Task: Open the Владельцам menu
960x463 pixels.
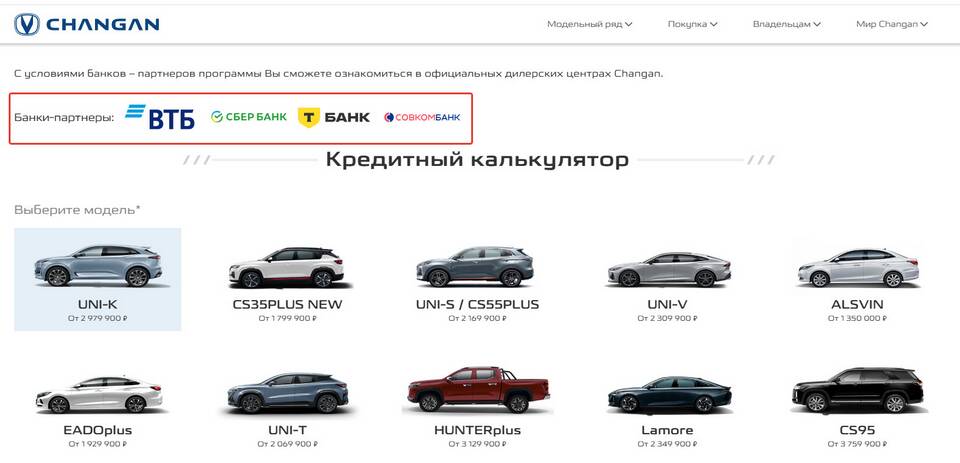Action: [x=787, y=24]
